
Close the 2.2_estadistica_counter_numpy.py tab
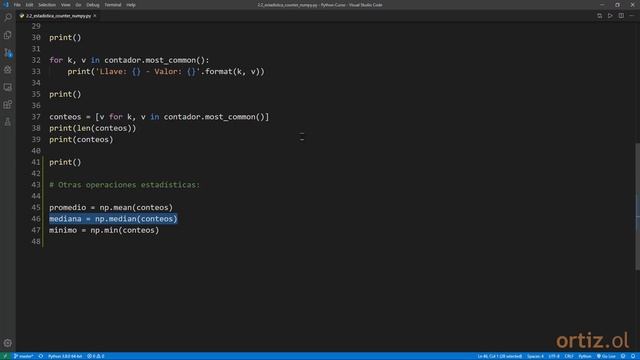pyautogui.click(x=95, y=16)
